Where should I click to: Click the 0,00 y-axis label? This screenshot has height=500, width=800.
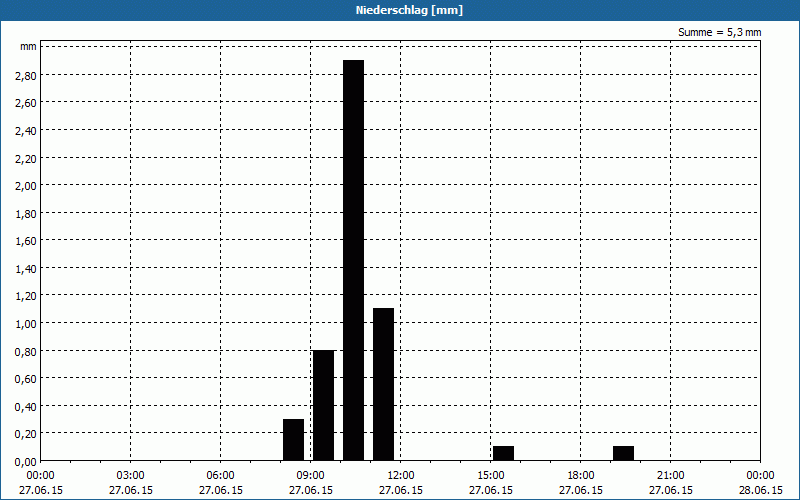(x=26, y=462)
